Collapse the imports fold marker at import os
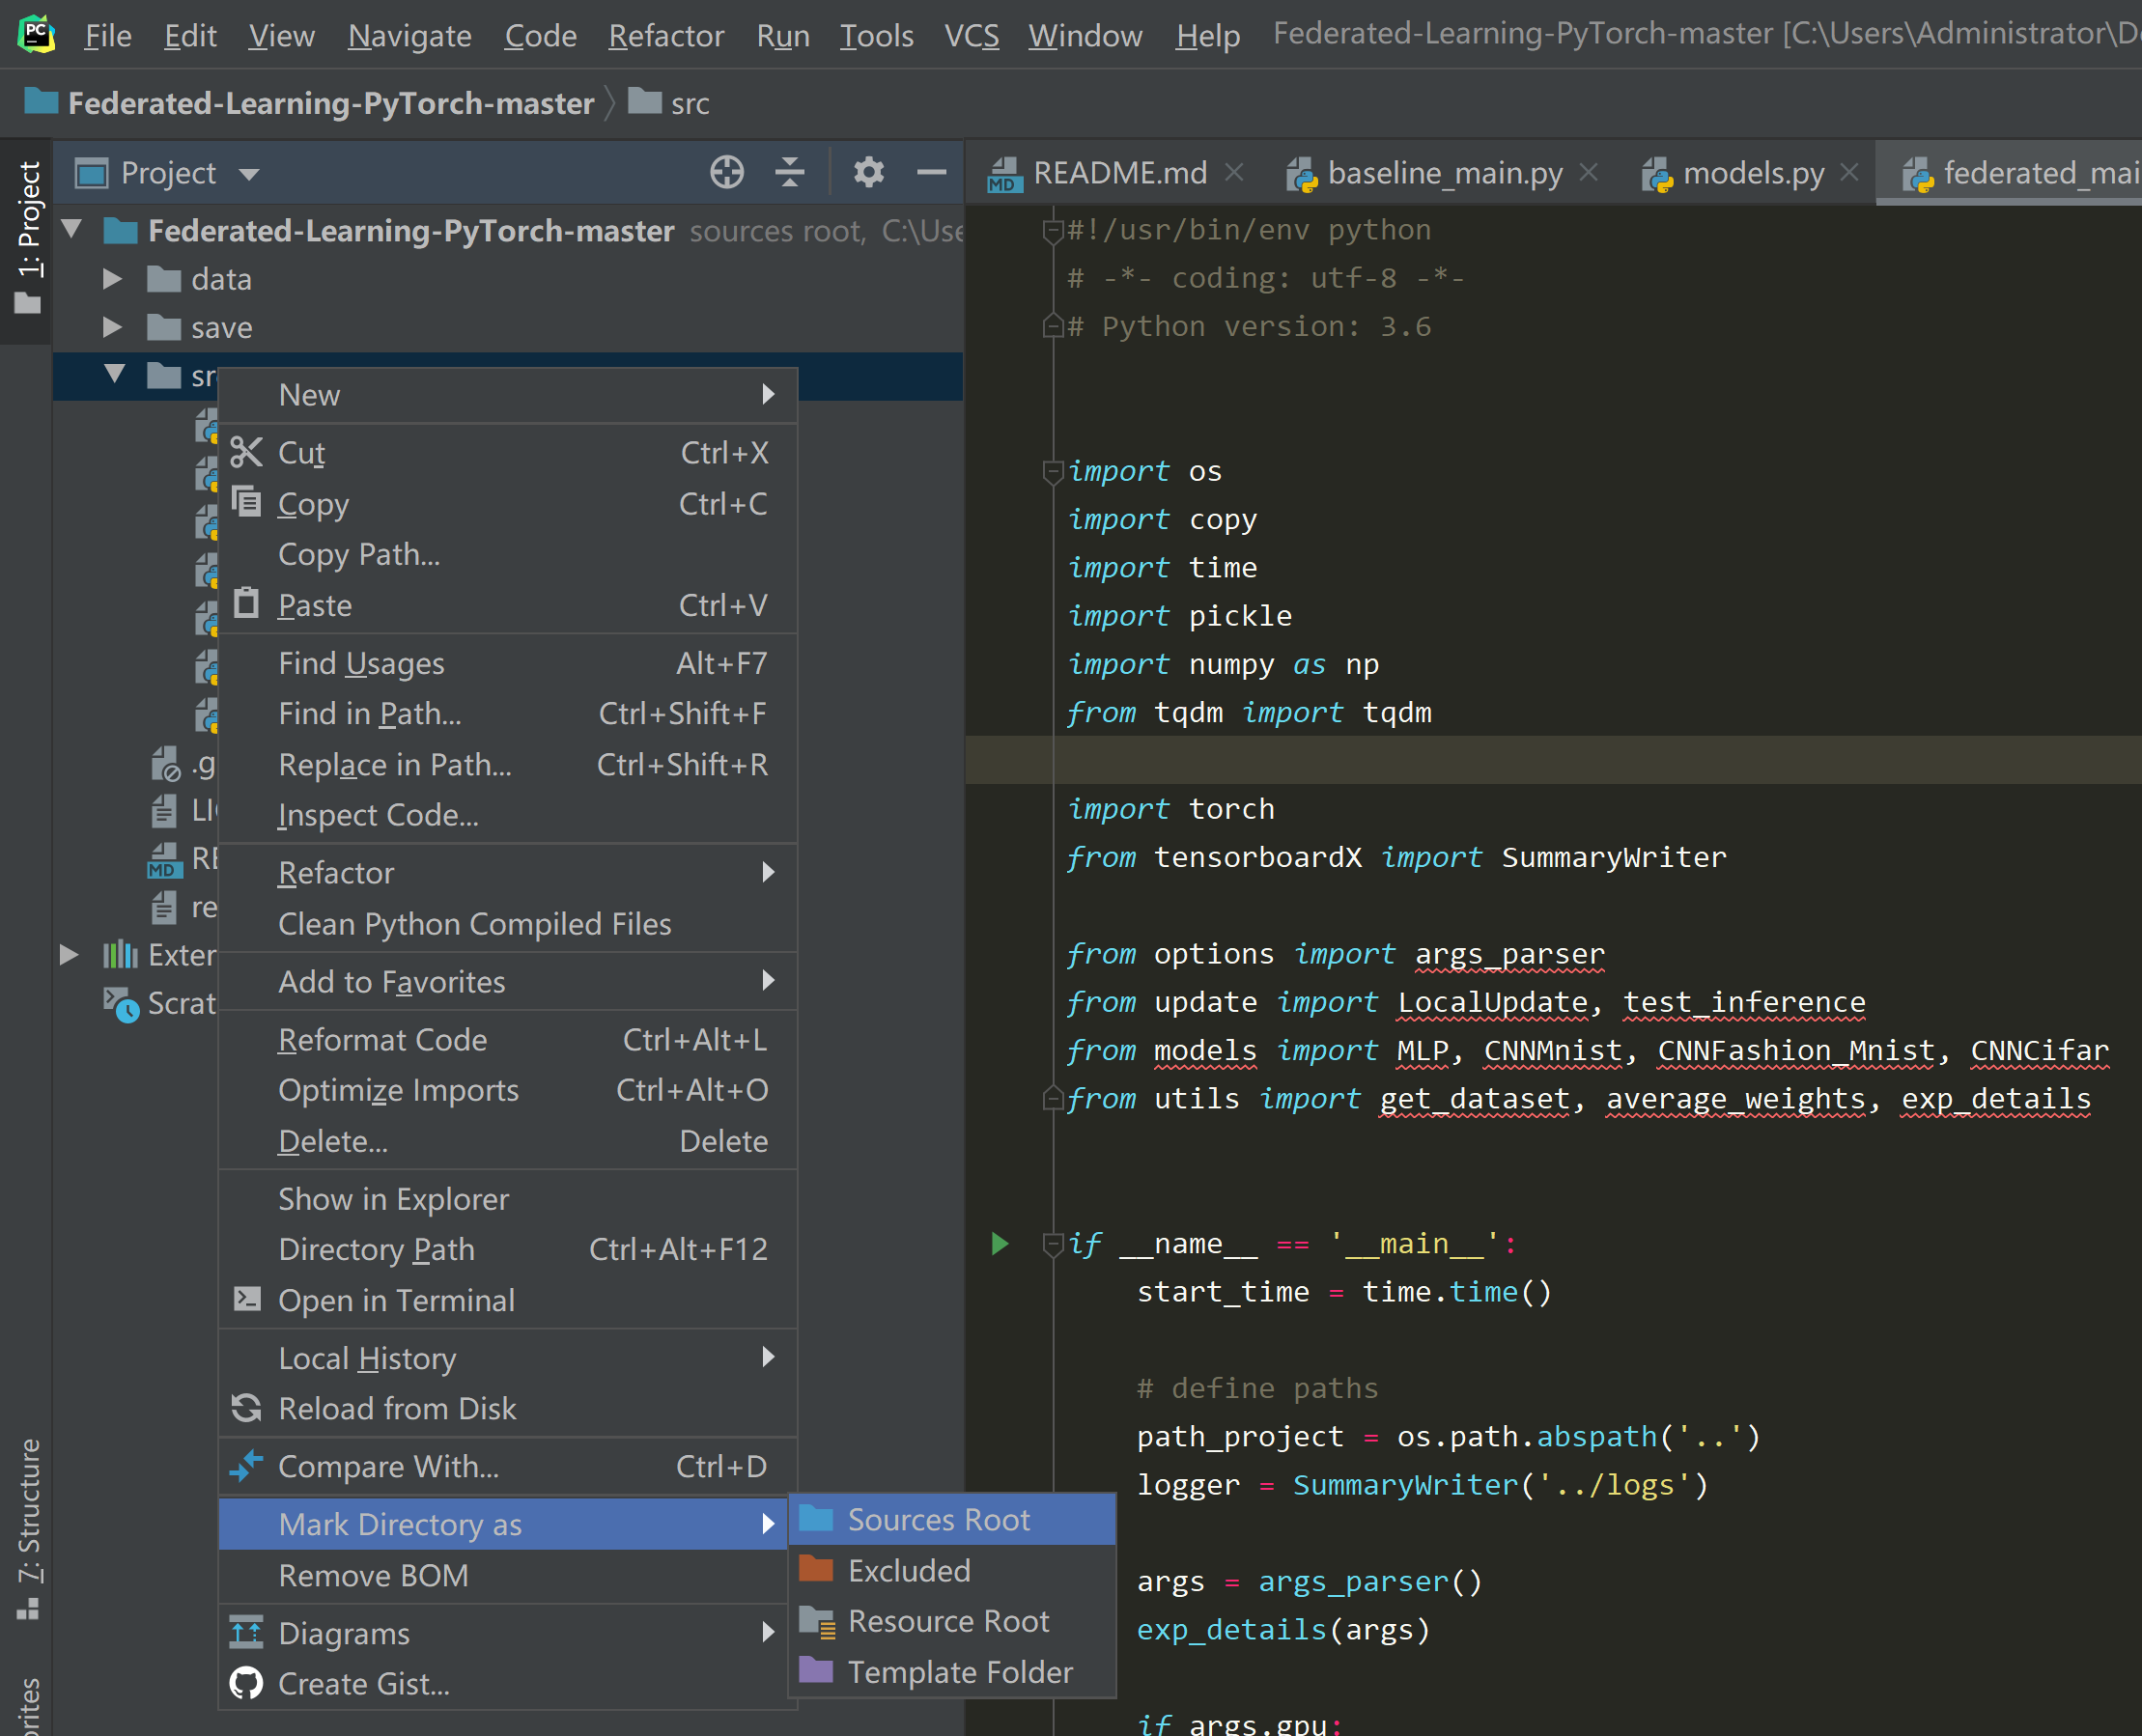Screen dimensions: 2142x1736 point(1052,471)
